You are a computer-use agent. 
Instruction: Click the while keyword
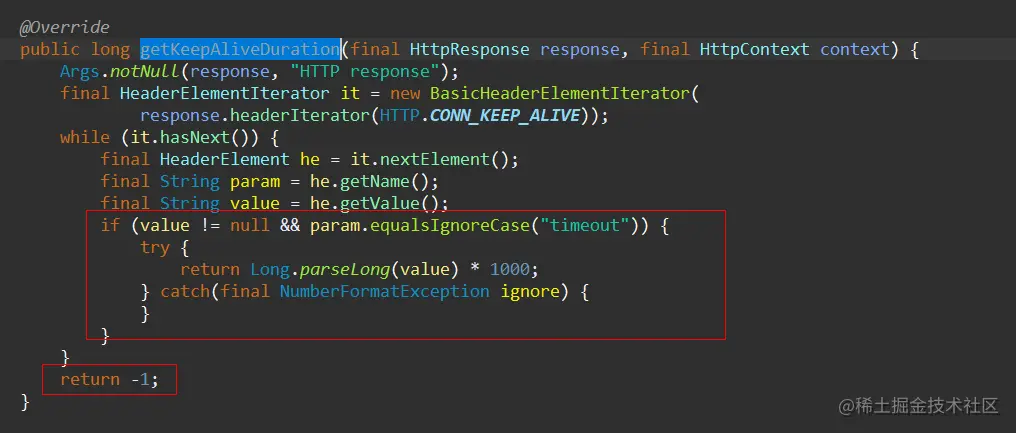click(x=85, y=137)
